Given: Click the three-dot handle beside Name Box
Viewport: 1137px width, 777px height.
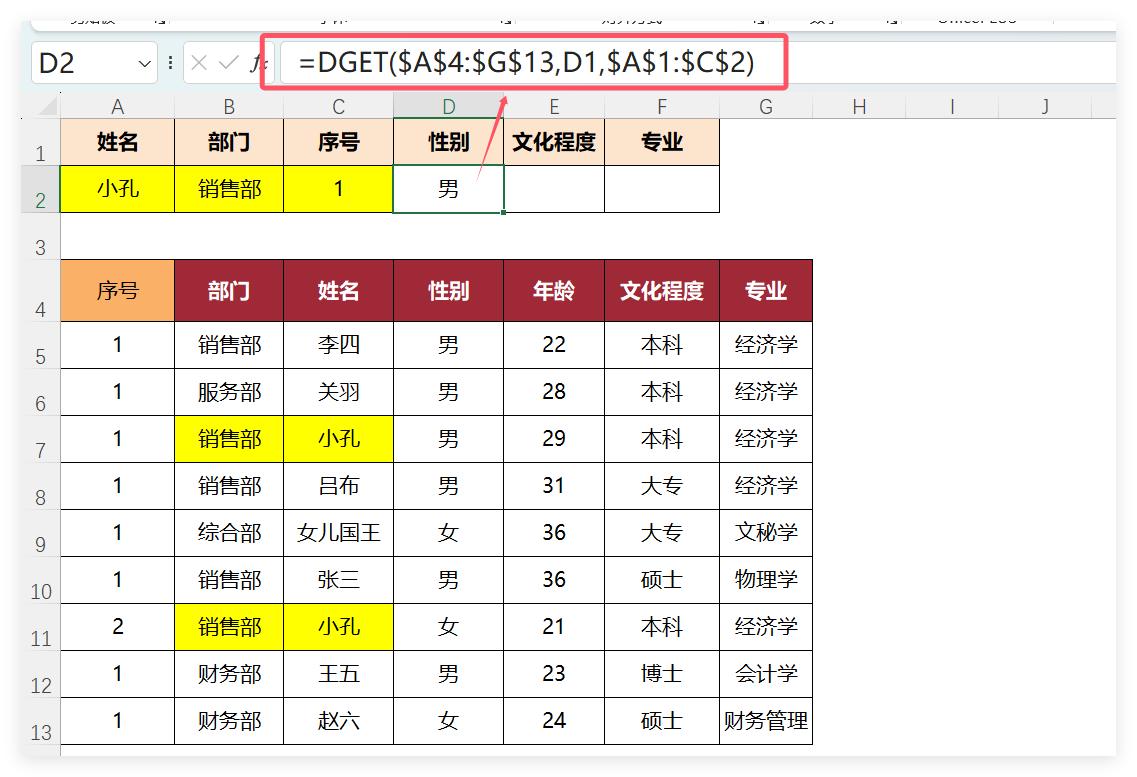Looking at the screenshot, I should pos(170,63).
